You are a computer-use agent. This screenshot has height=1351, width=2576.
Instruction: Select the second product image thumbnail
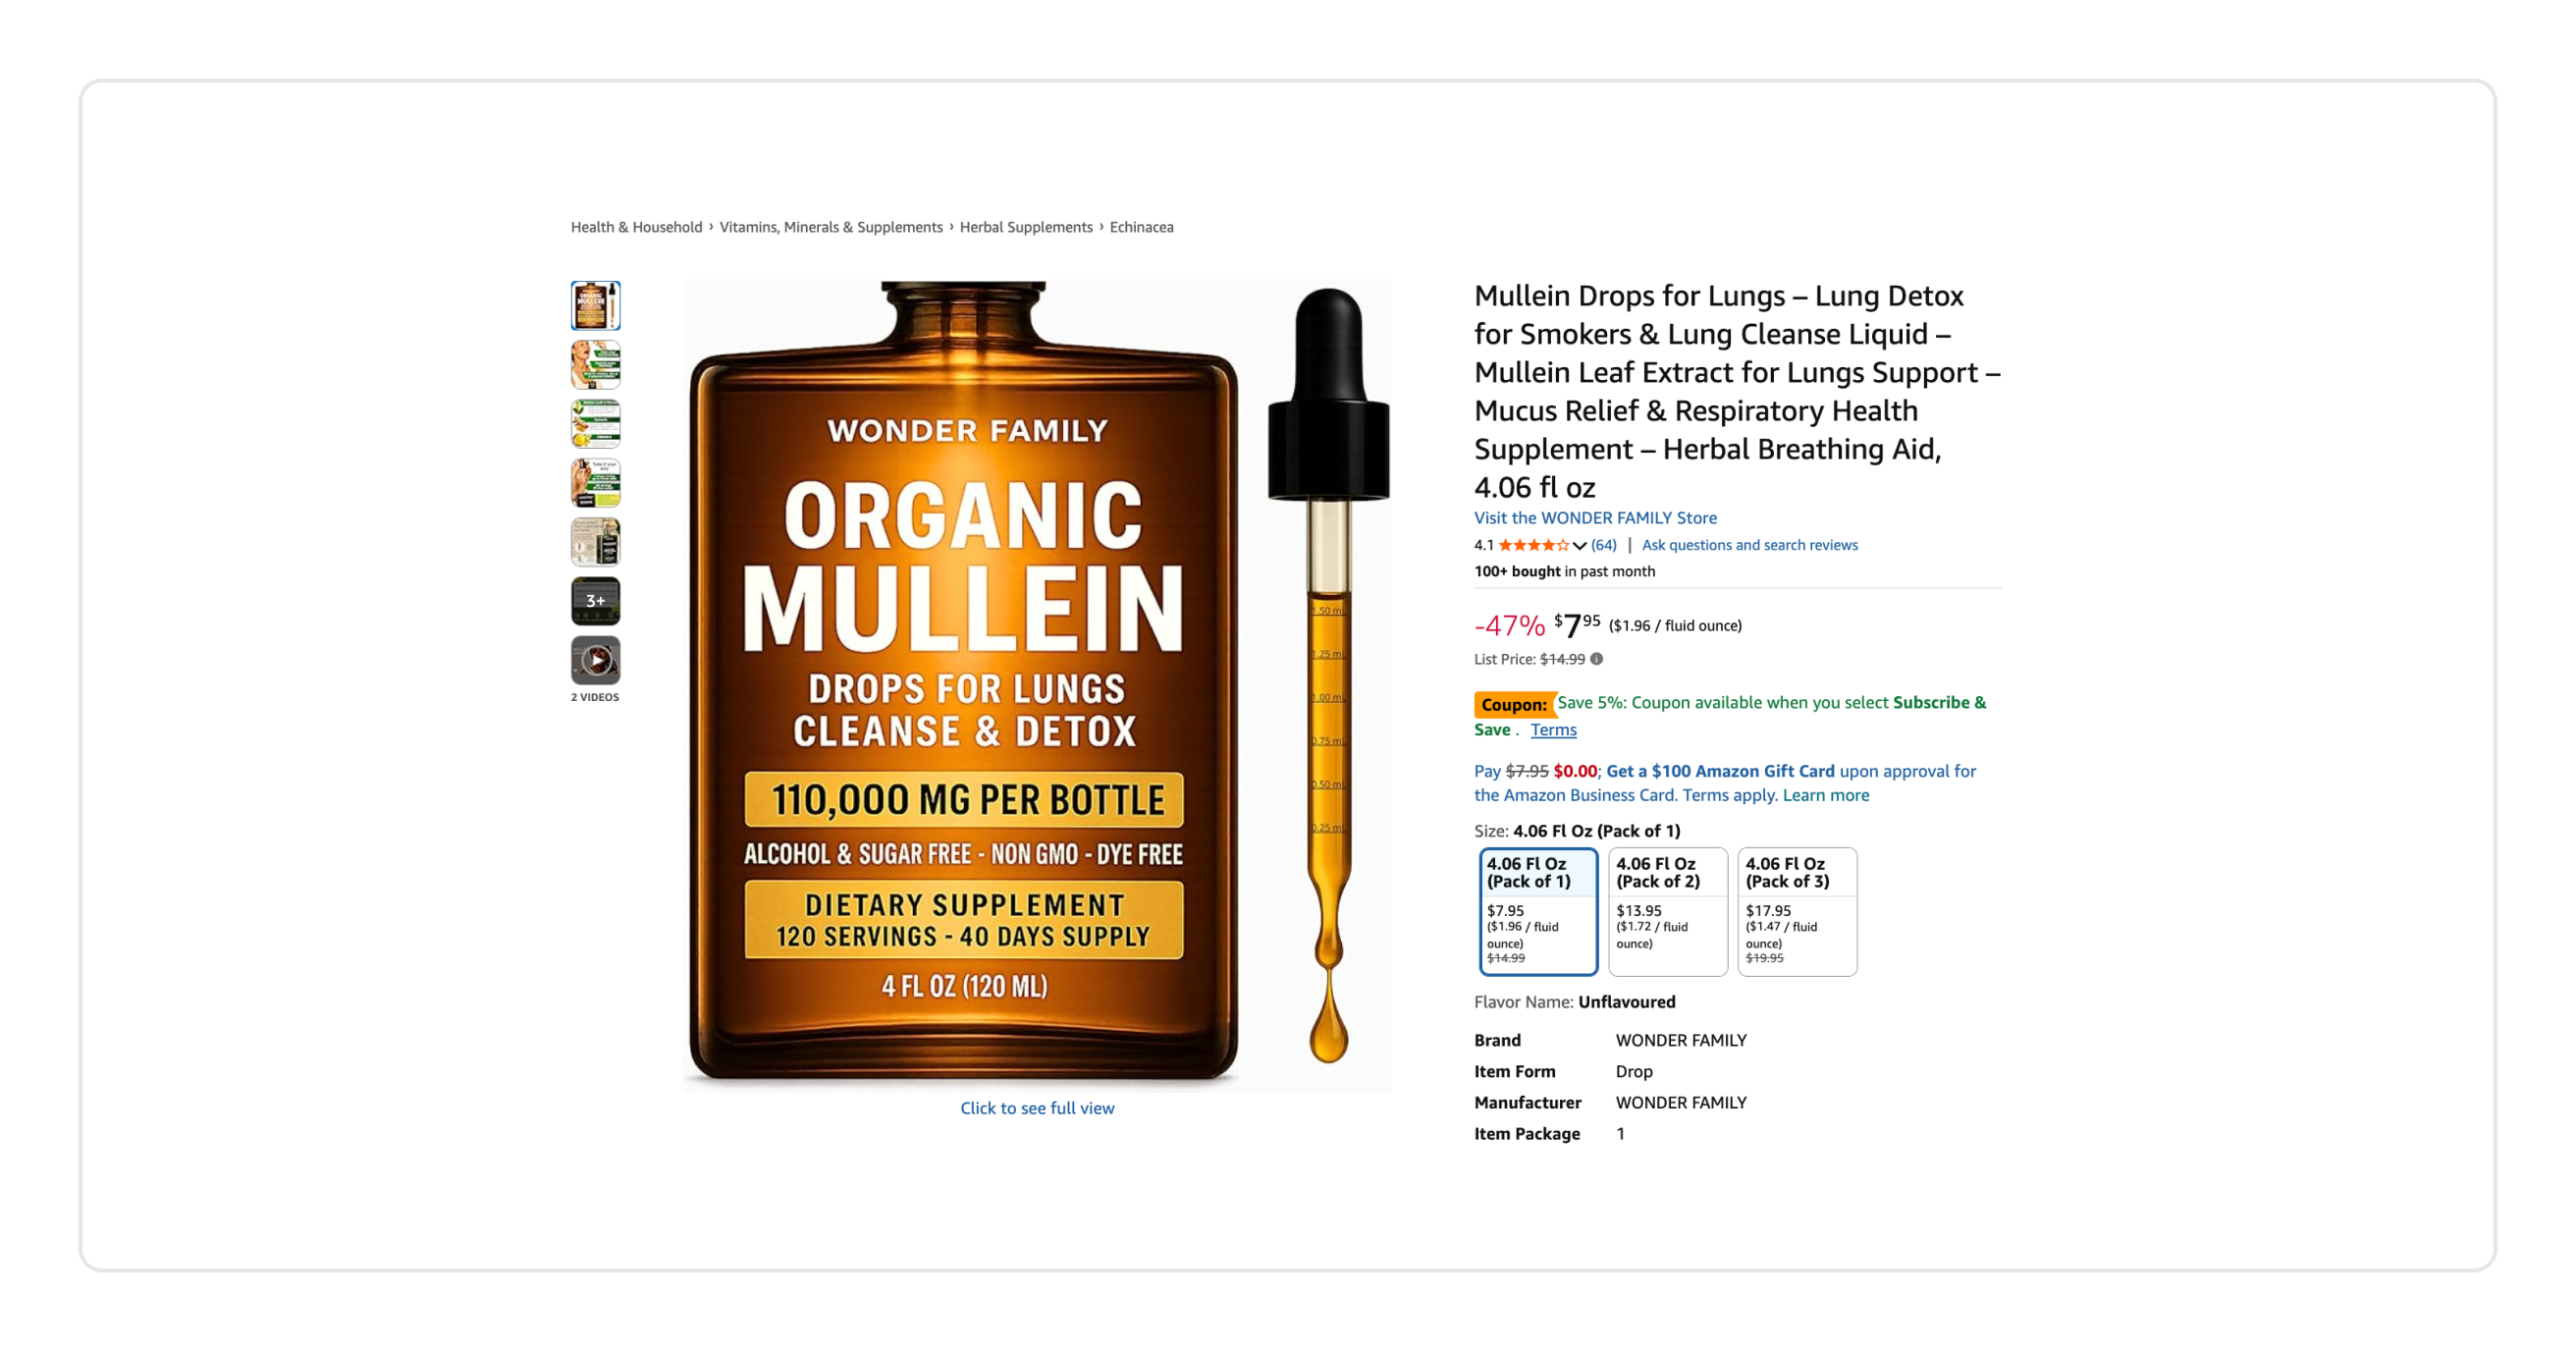596,364
